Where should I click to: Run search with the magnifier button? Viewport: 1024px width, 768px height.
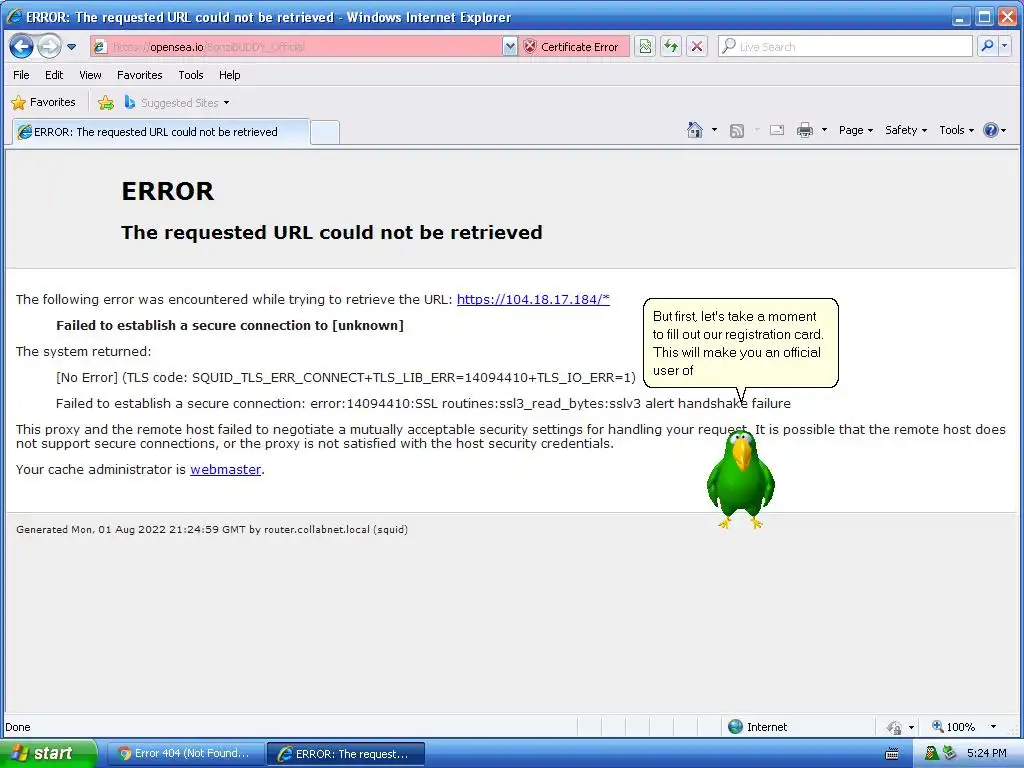click(x=987, y=46)
